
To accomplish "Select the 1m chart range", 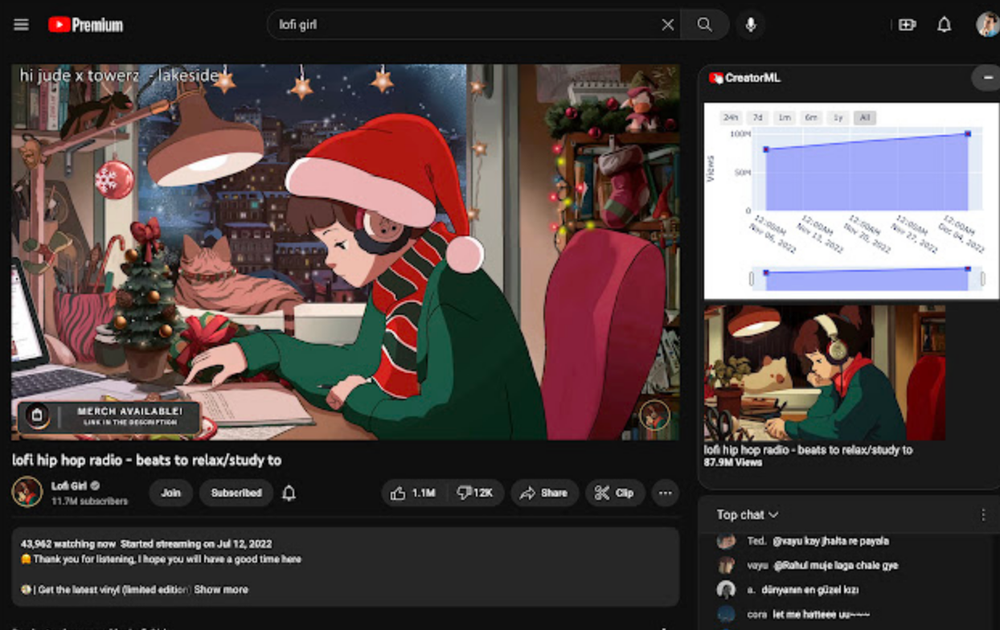I will [784, 117].
